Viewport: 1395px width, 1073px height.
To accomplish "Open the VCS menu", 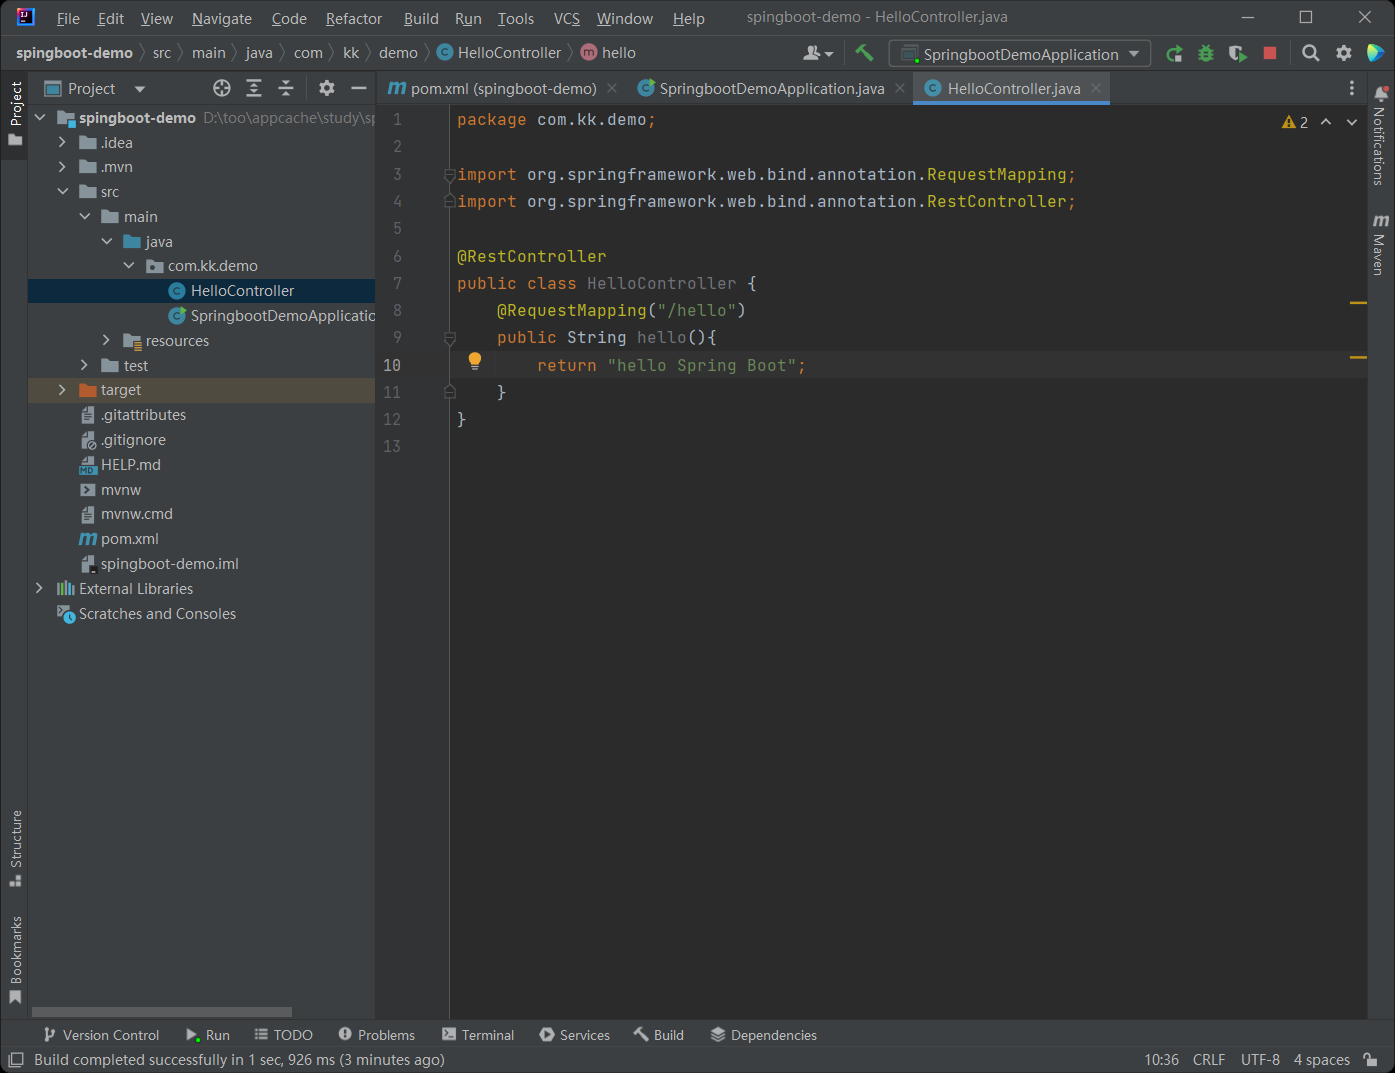I will pos(567,19).
